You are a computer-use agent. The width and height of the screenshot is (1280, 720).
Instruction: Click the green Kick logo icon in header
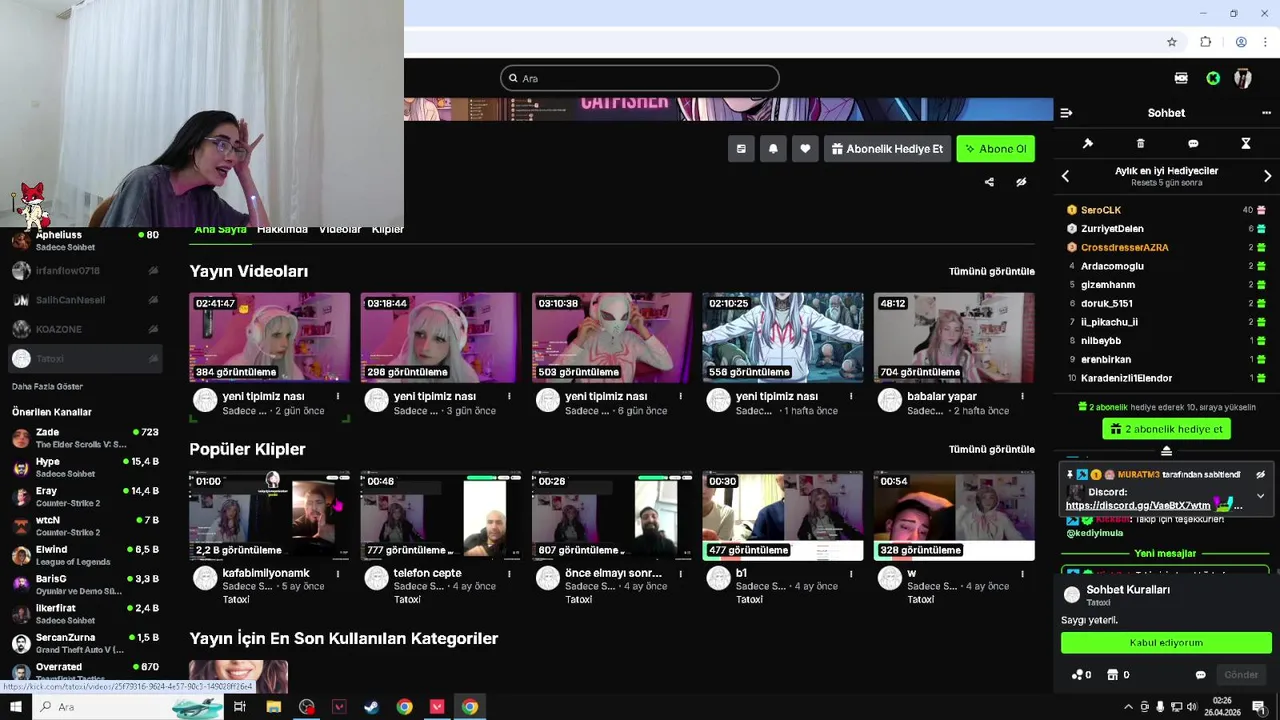click(1213, 78)
